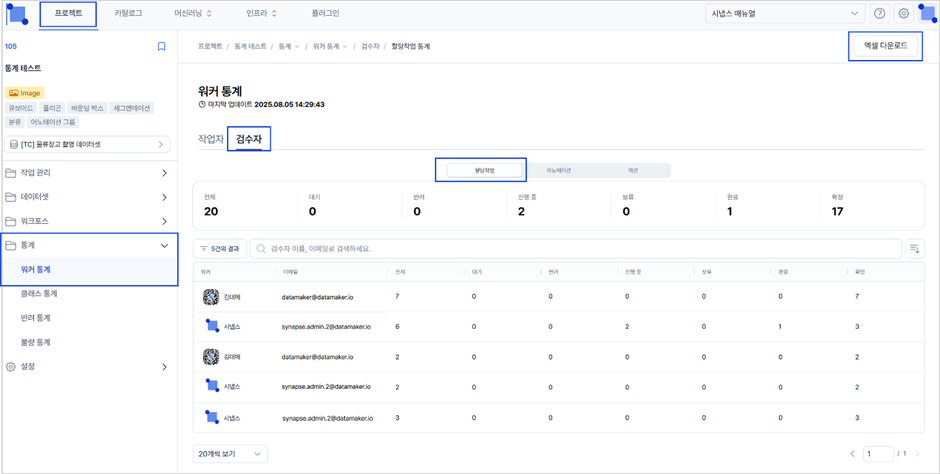The height and width of the screenshot is (474, 940).
Task: Open settings via the top bar gear icon
Action: (x=904, y=14)
